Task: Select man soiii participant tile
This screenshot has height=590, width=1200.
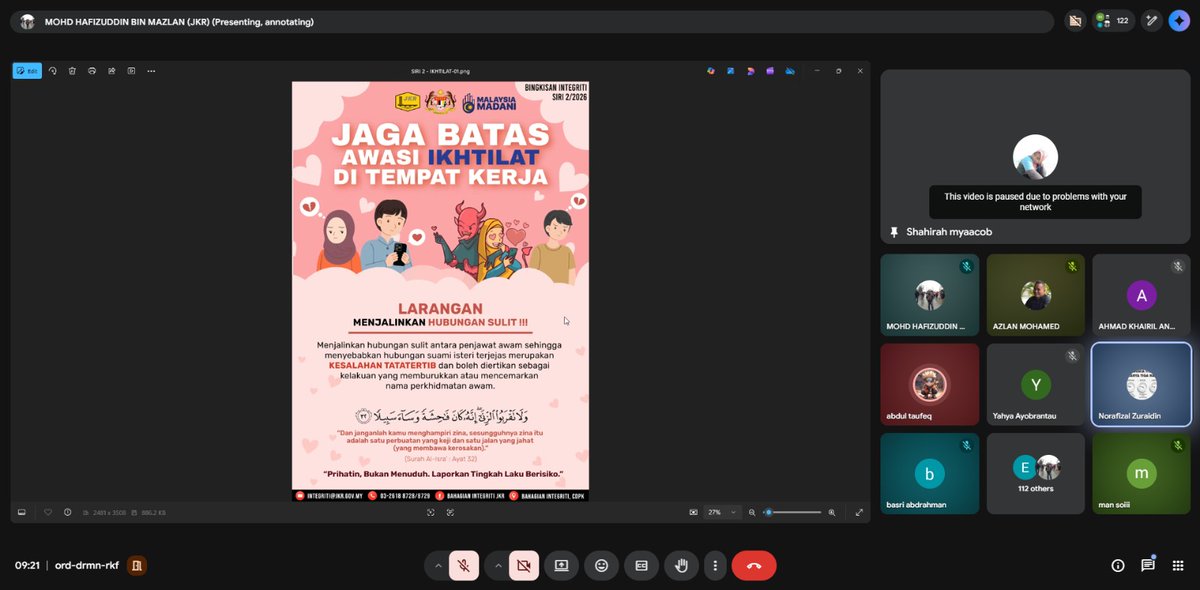Action: click(x=1141, y=474)
